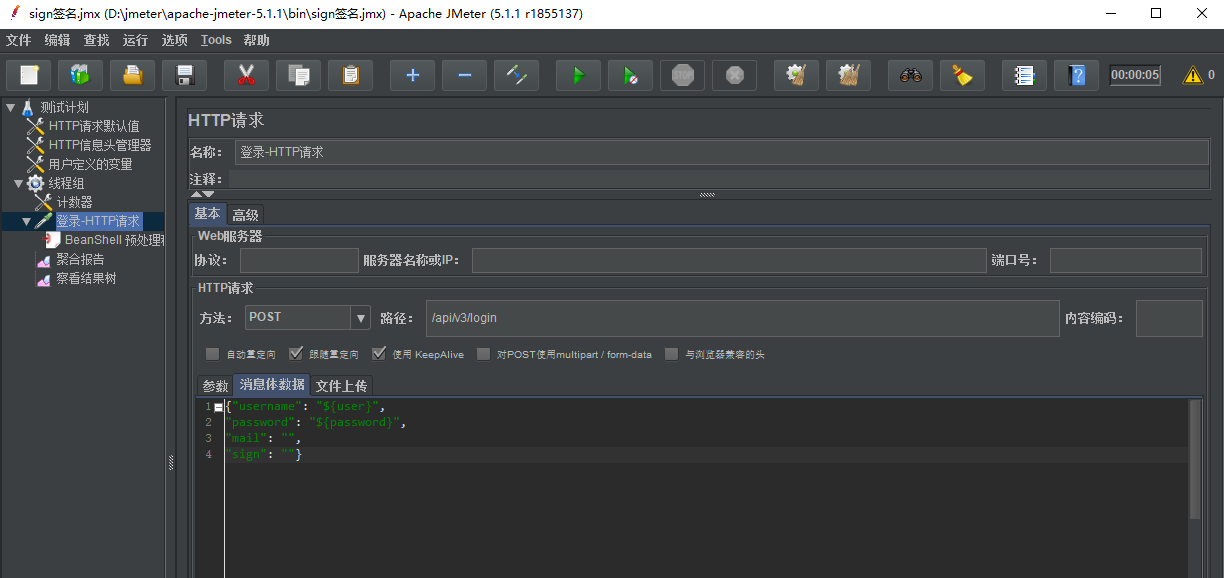The image size is (1224, 578).
Task: Click the Open file folder icon
Action: pyautogui.click(x=133, y=75)
